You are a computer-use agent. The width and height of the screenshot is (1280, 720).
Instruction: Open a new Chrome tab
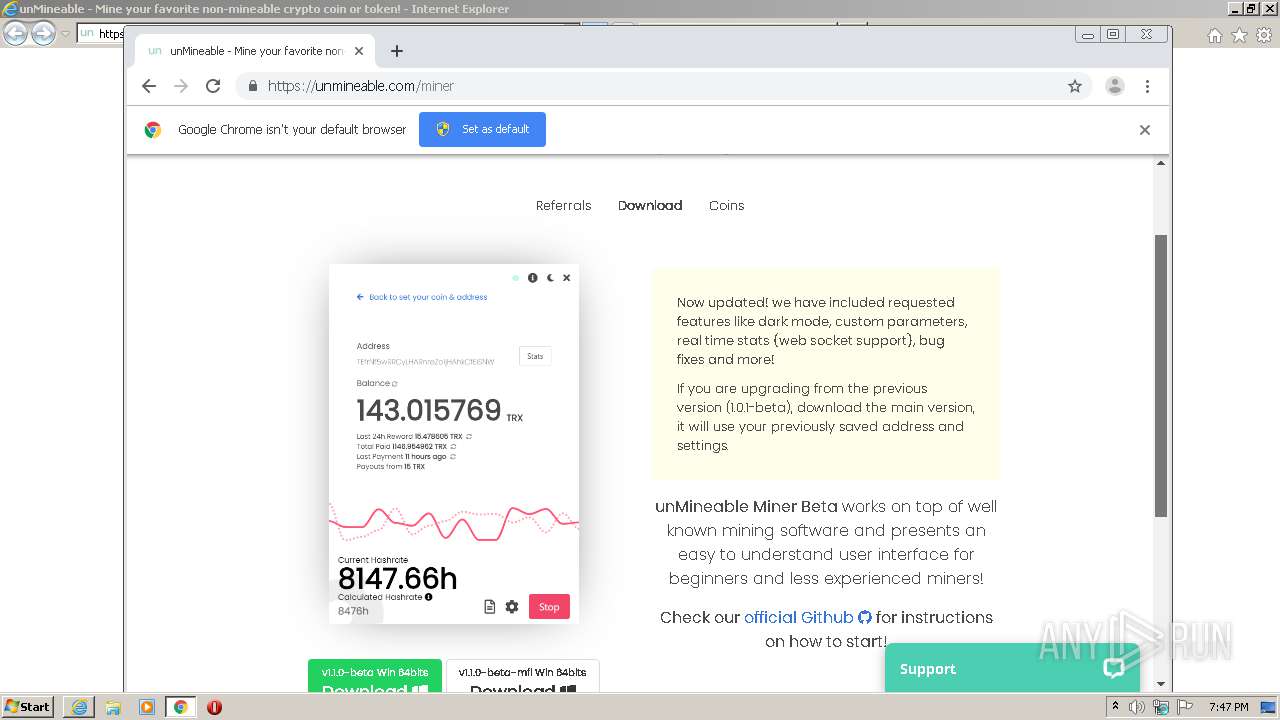[x=397, y=51]
